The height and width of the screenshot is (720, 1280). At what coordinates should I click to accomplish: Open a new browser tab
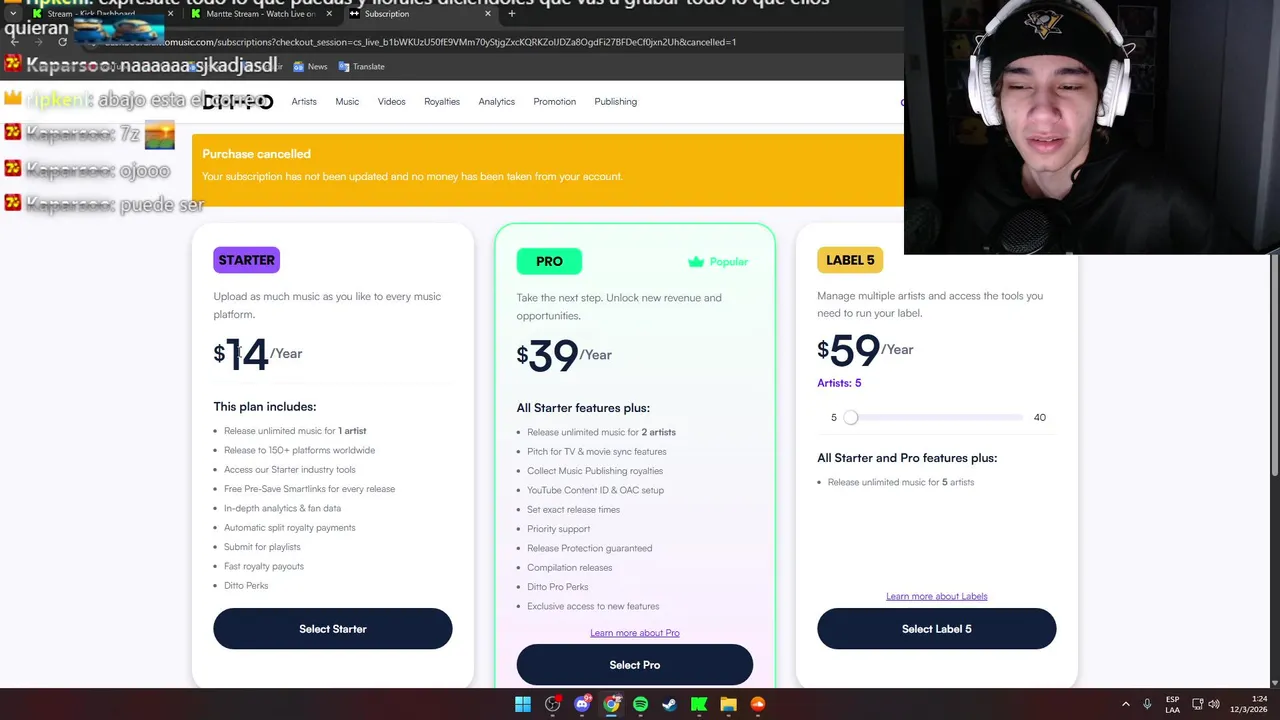click(x=511, y=14)
